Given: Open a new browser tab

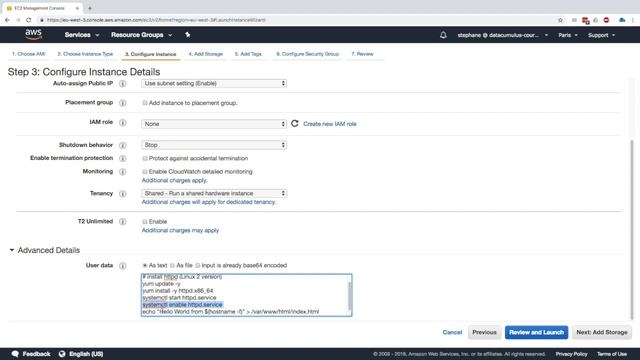Looking at the screenshot, I should [90, 8].
